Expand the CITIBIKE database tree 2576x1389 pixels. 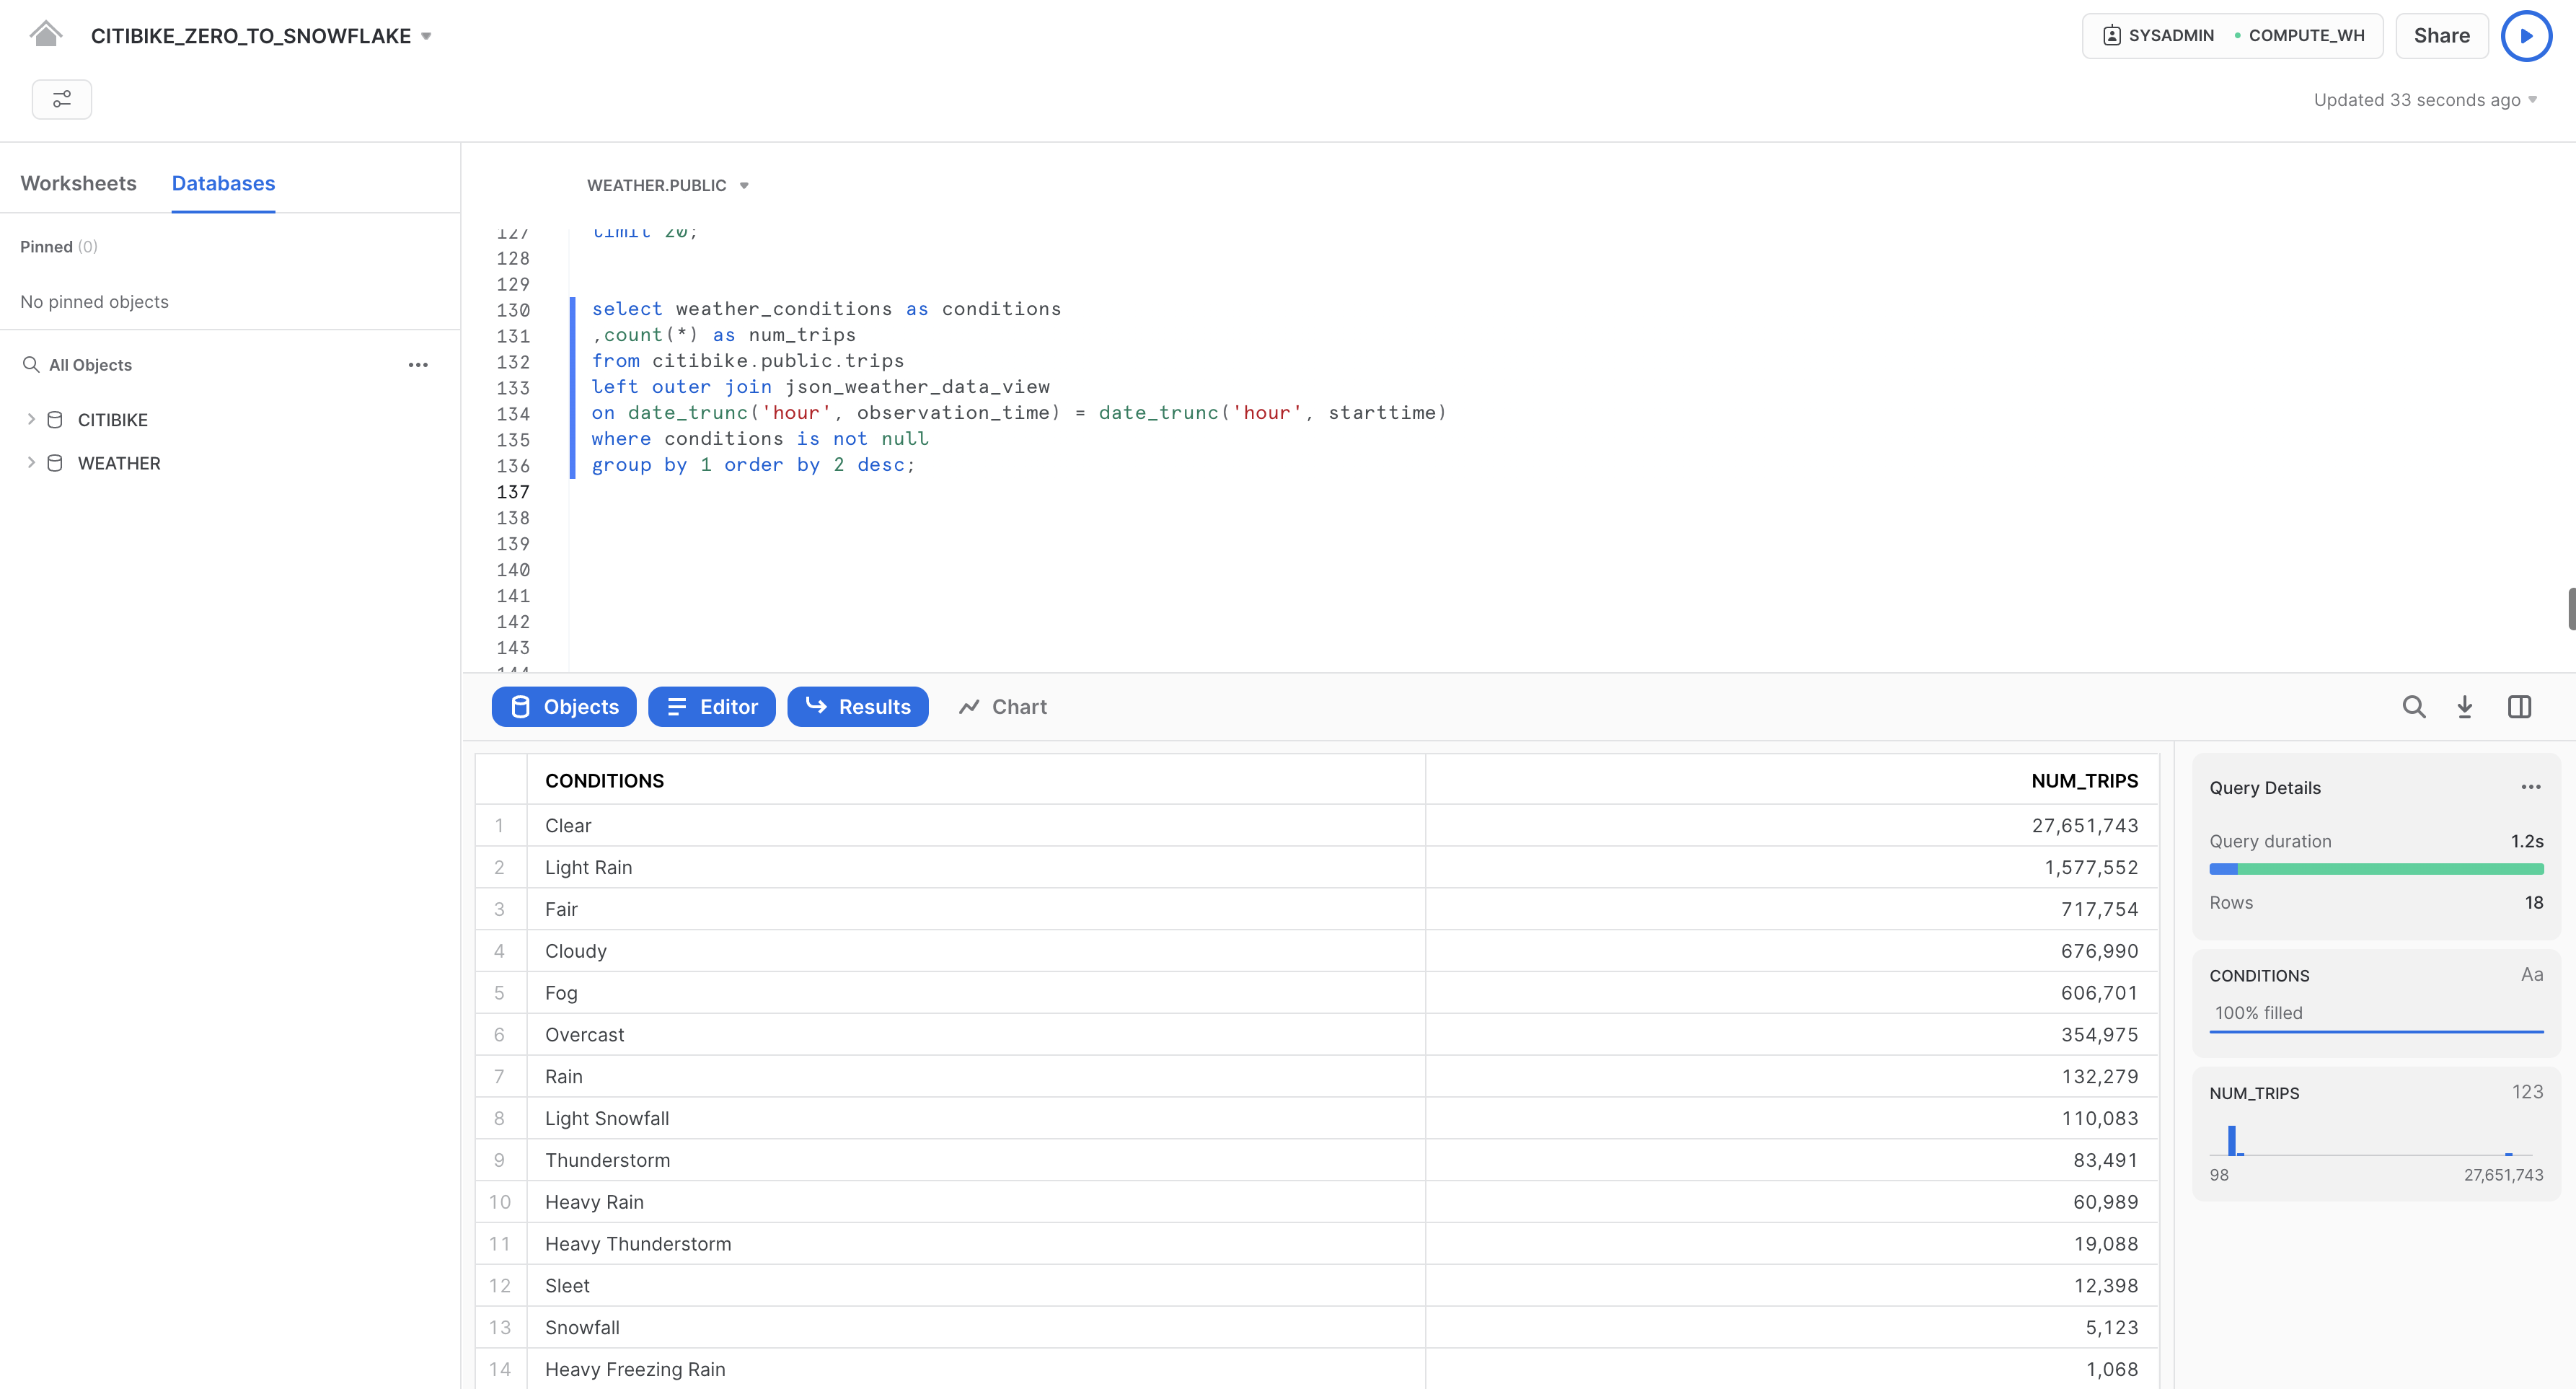click(31, 420)
